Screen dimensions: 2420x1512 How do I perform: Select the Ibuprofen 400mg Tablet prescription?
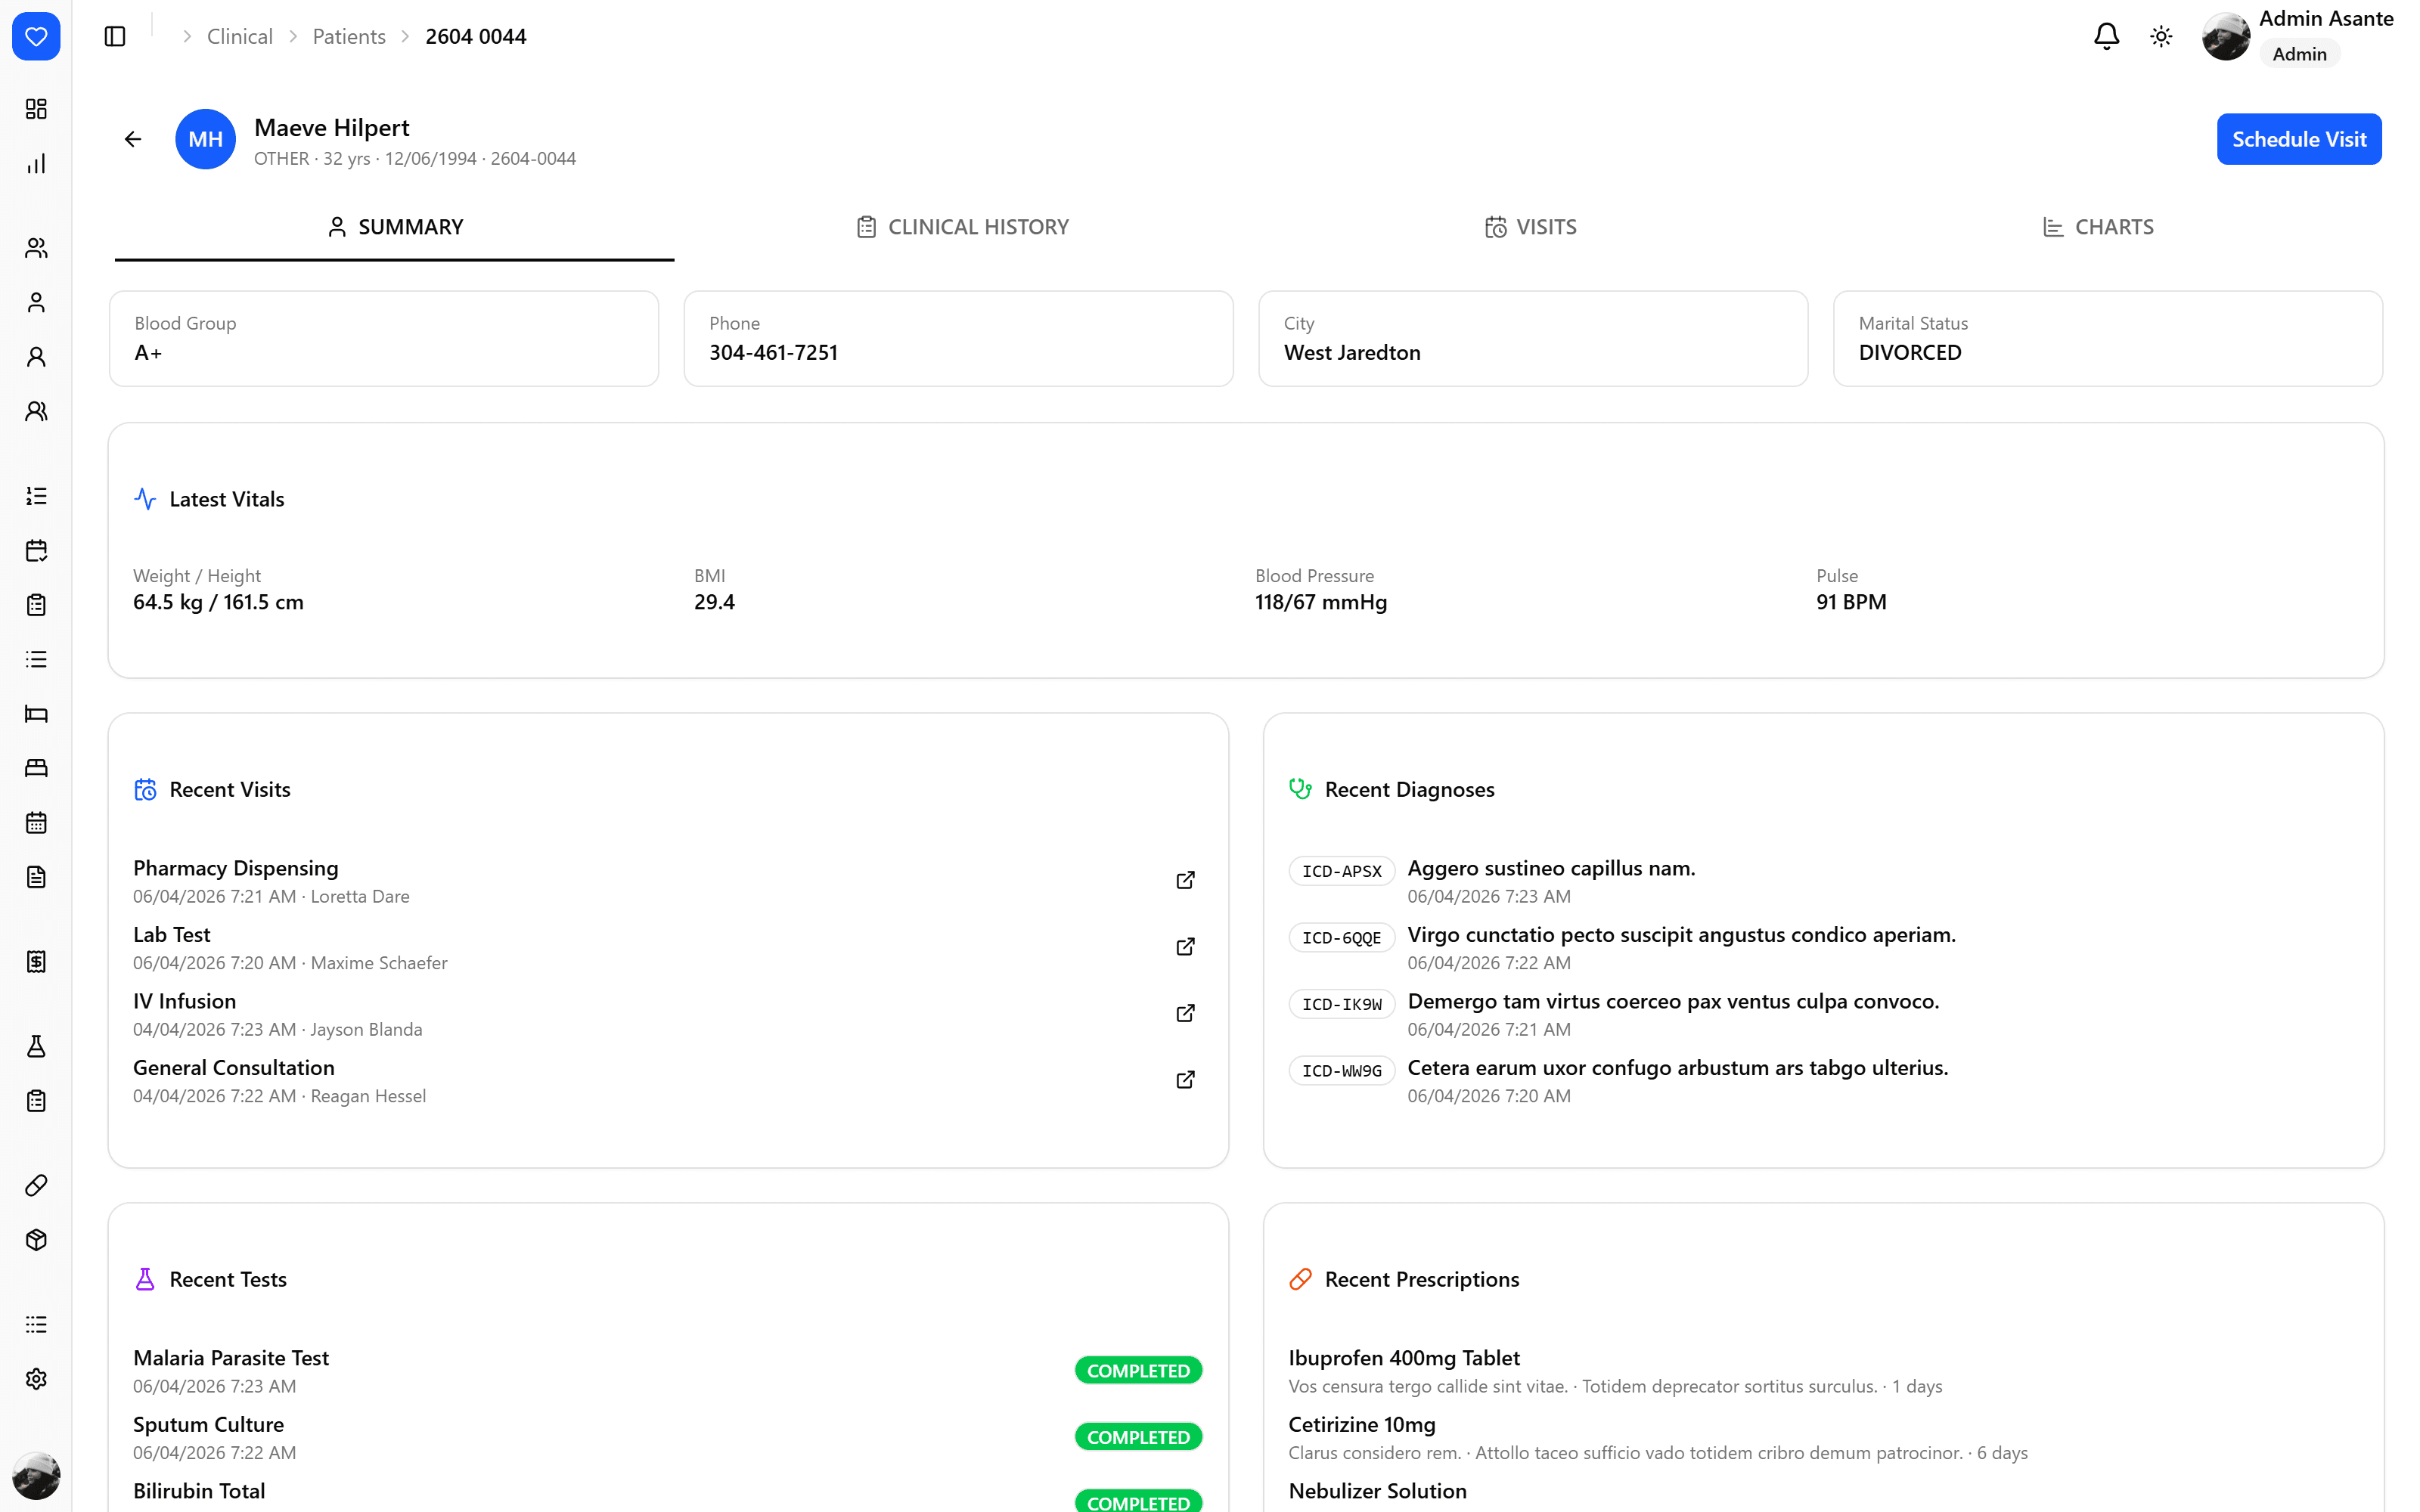pyautogui.click(x=1403, y=1358)
